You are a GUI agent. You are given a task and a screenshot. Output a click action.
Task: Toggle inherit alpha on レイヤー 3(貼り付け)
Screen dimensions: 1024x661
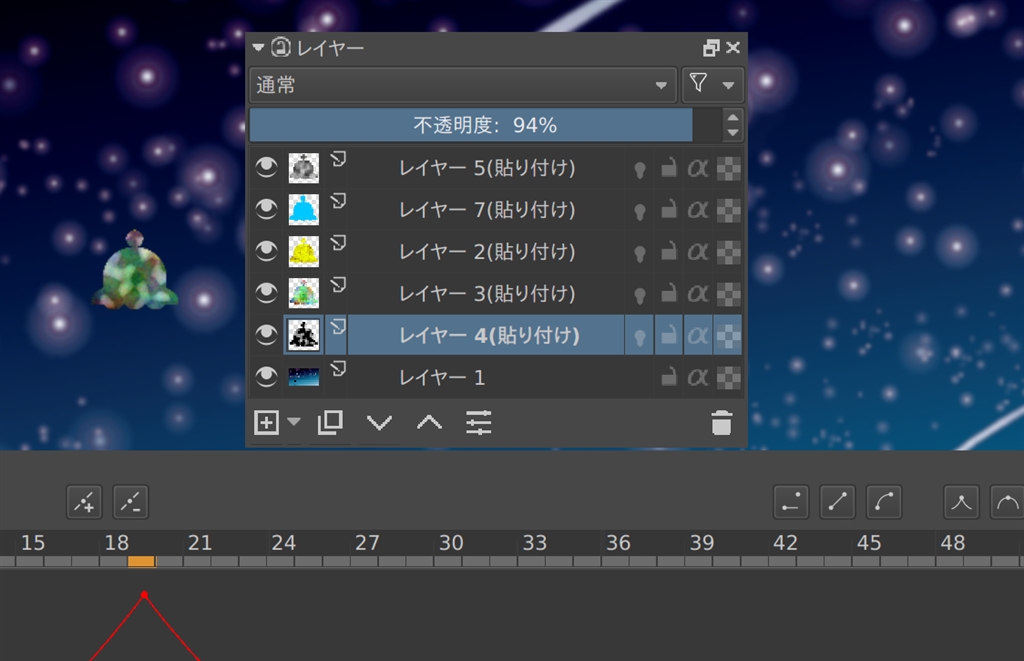(x=697, y=294)
